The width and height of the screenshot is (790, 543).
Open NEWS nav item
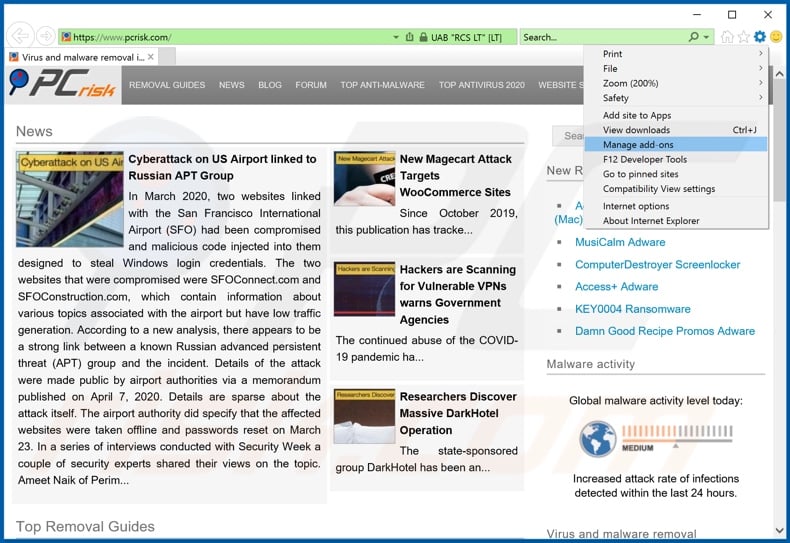click(232, 85)
